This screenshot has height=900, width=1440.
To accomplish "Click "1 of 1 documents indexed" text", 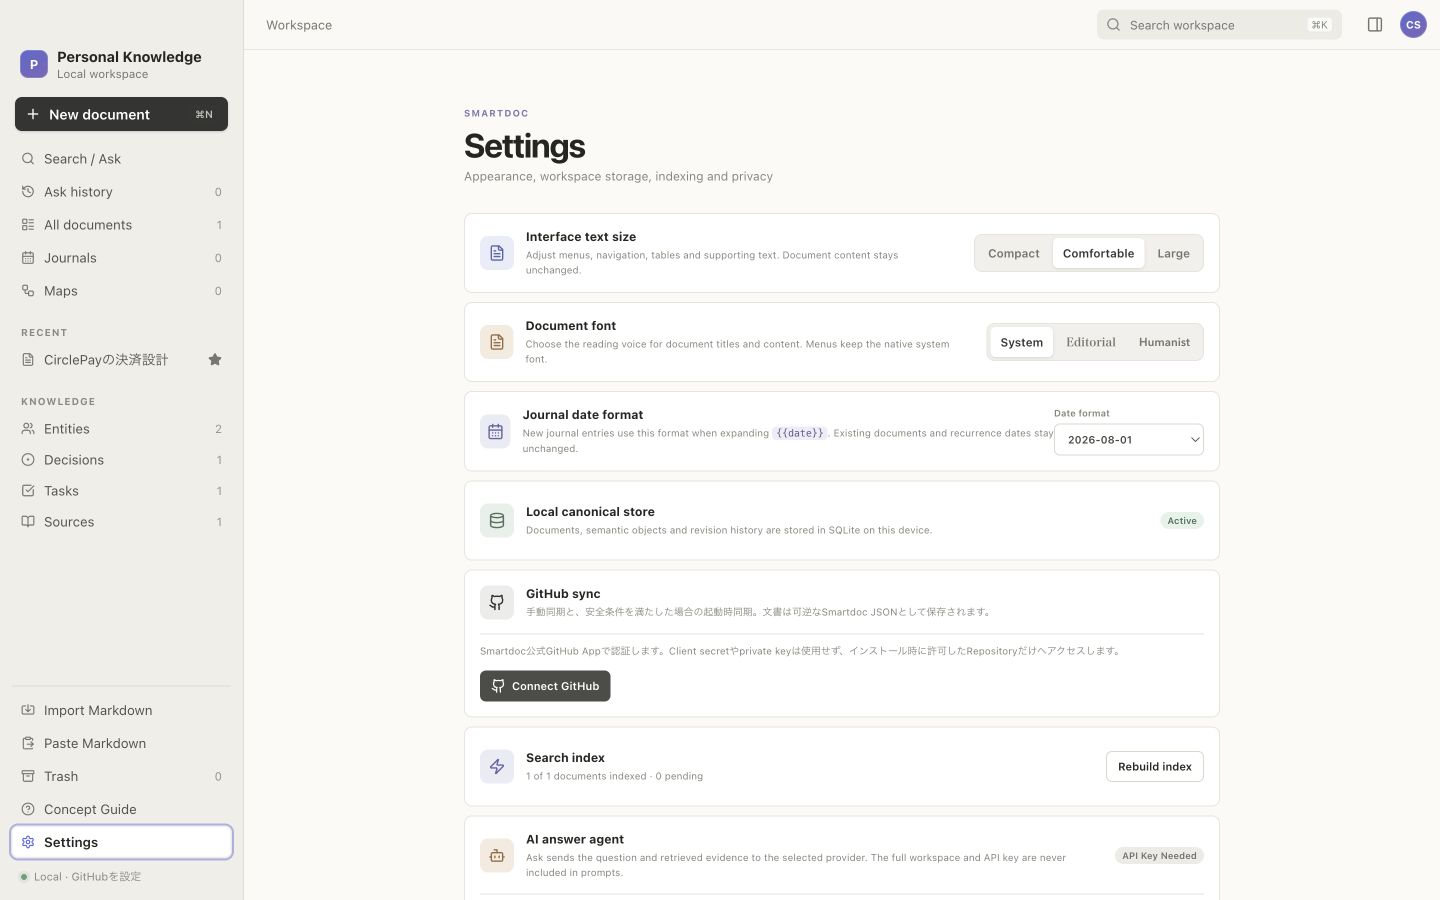I will (586, 776).
